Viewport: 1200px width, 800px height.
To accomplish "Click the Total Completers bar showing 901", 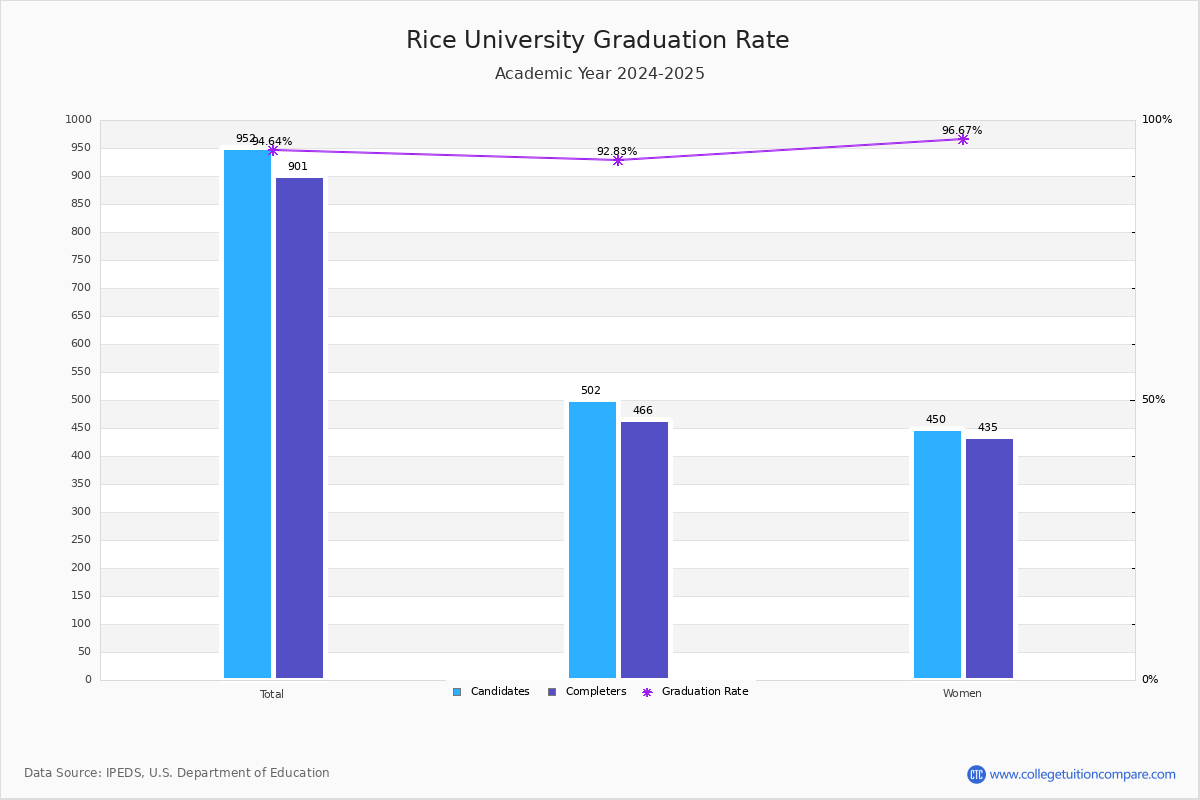I will click(x=299, y=428).
